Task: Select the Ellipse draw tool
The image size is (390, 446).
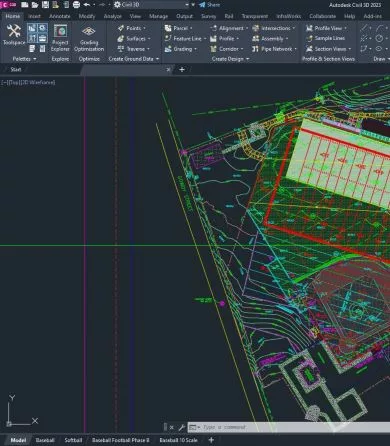Action: (379, 49)
